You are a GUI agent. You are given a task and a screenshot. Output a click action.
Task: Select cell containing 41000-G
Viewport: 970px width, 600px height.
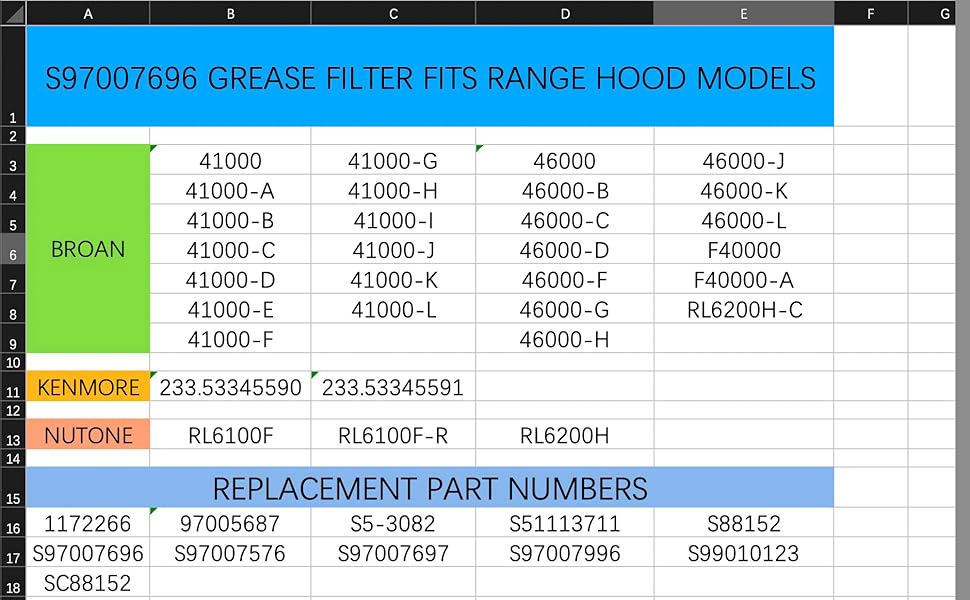click(393, 160)
